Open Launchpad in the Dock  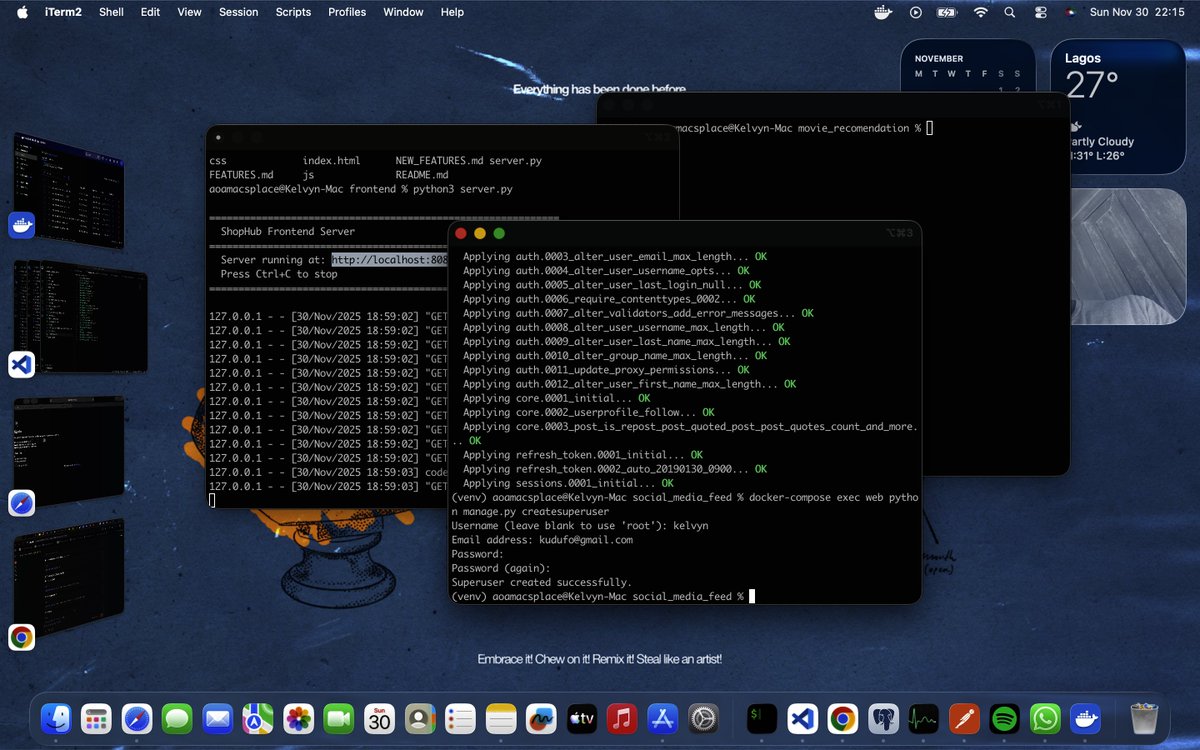(96, 717)
